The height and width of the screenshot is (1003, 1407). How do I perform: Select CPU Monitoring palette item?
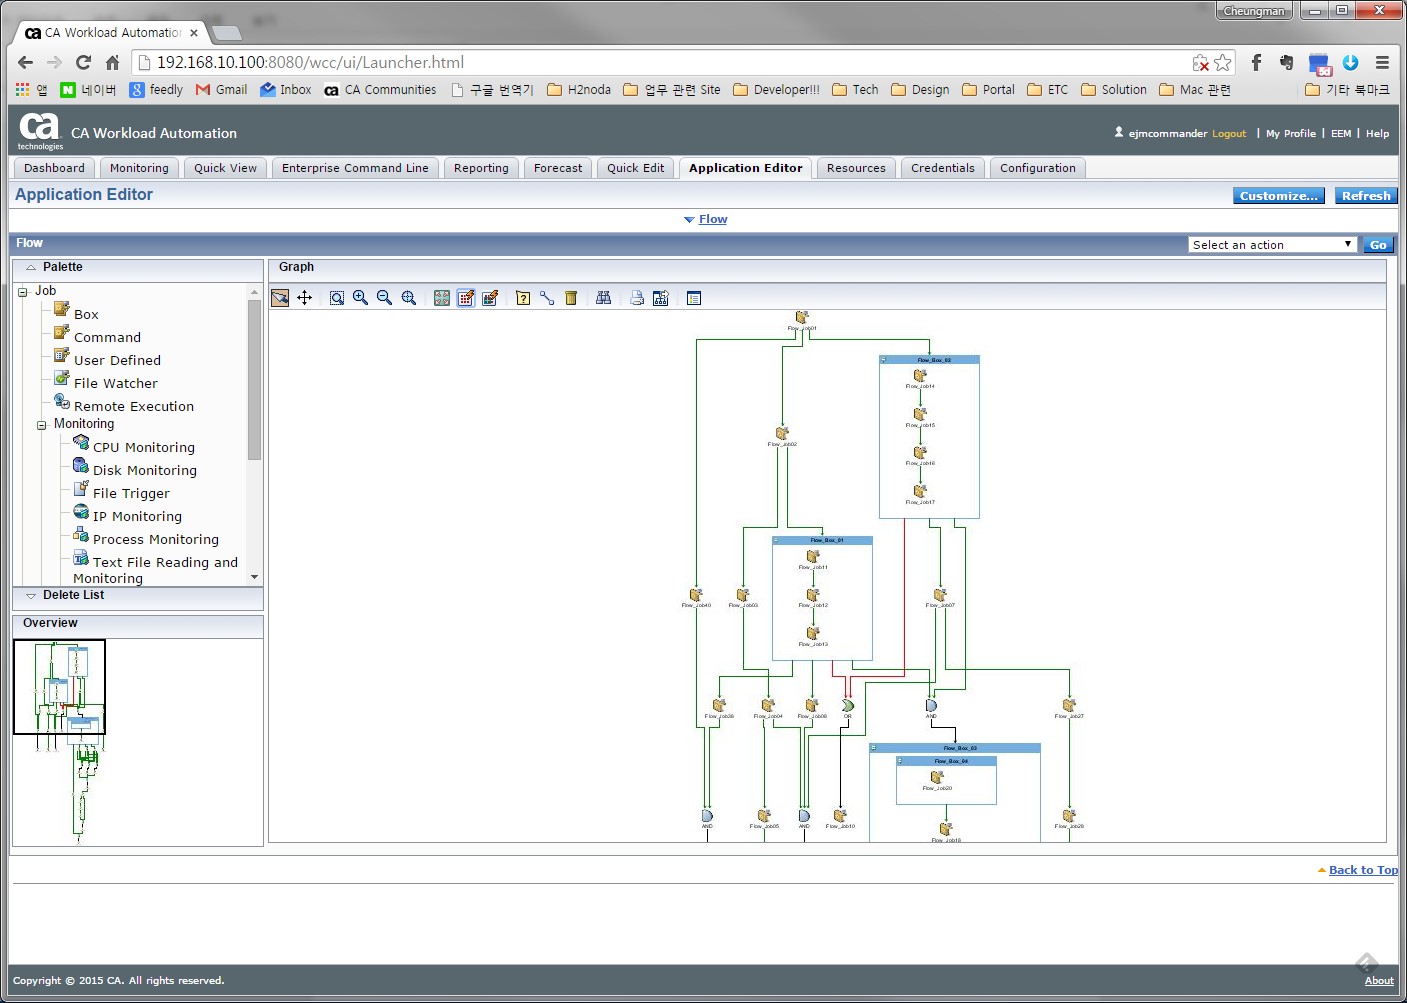[144, 447]
